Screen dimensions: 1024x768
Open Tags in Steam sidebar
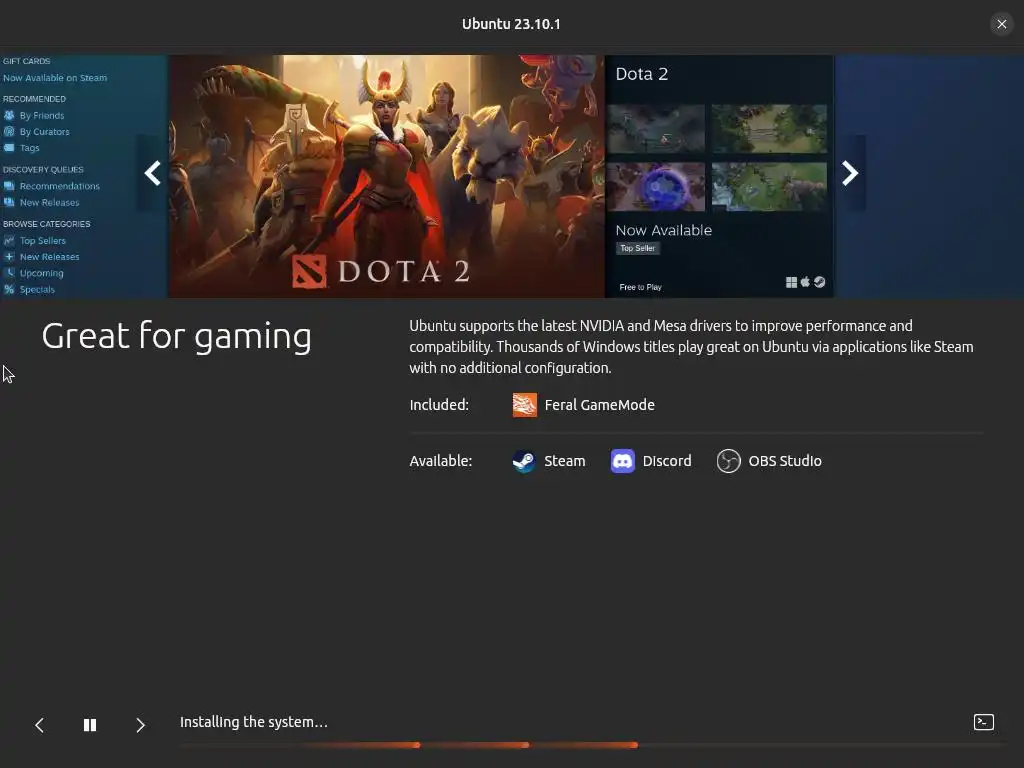29,148
